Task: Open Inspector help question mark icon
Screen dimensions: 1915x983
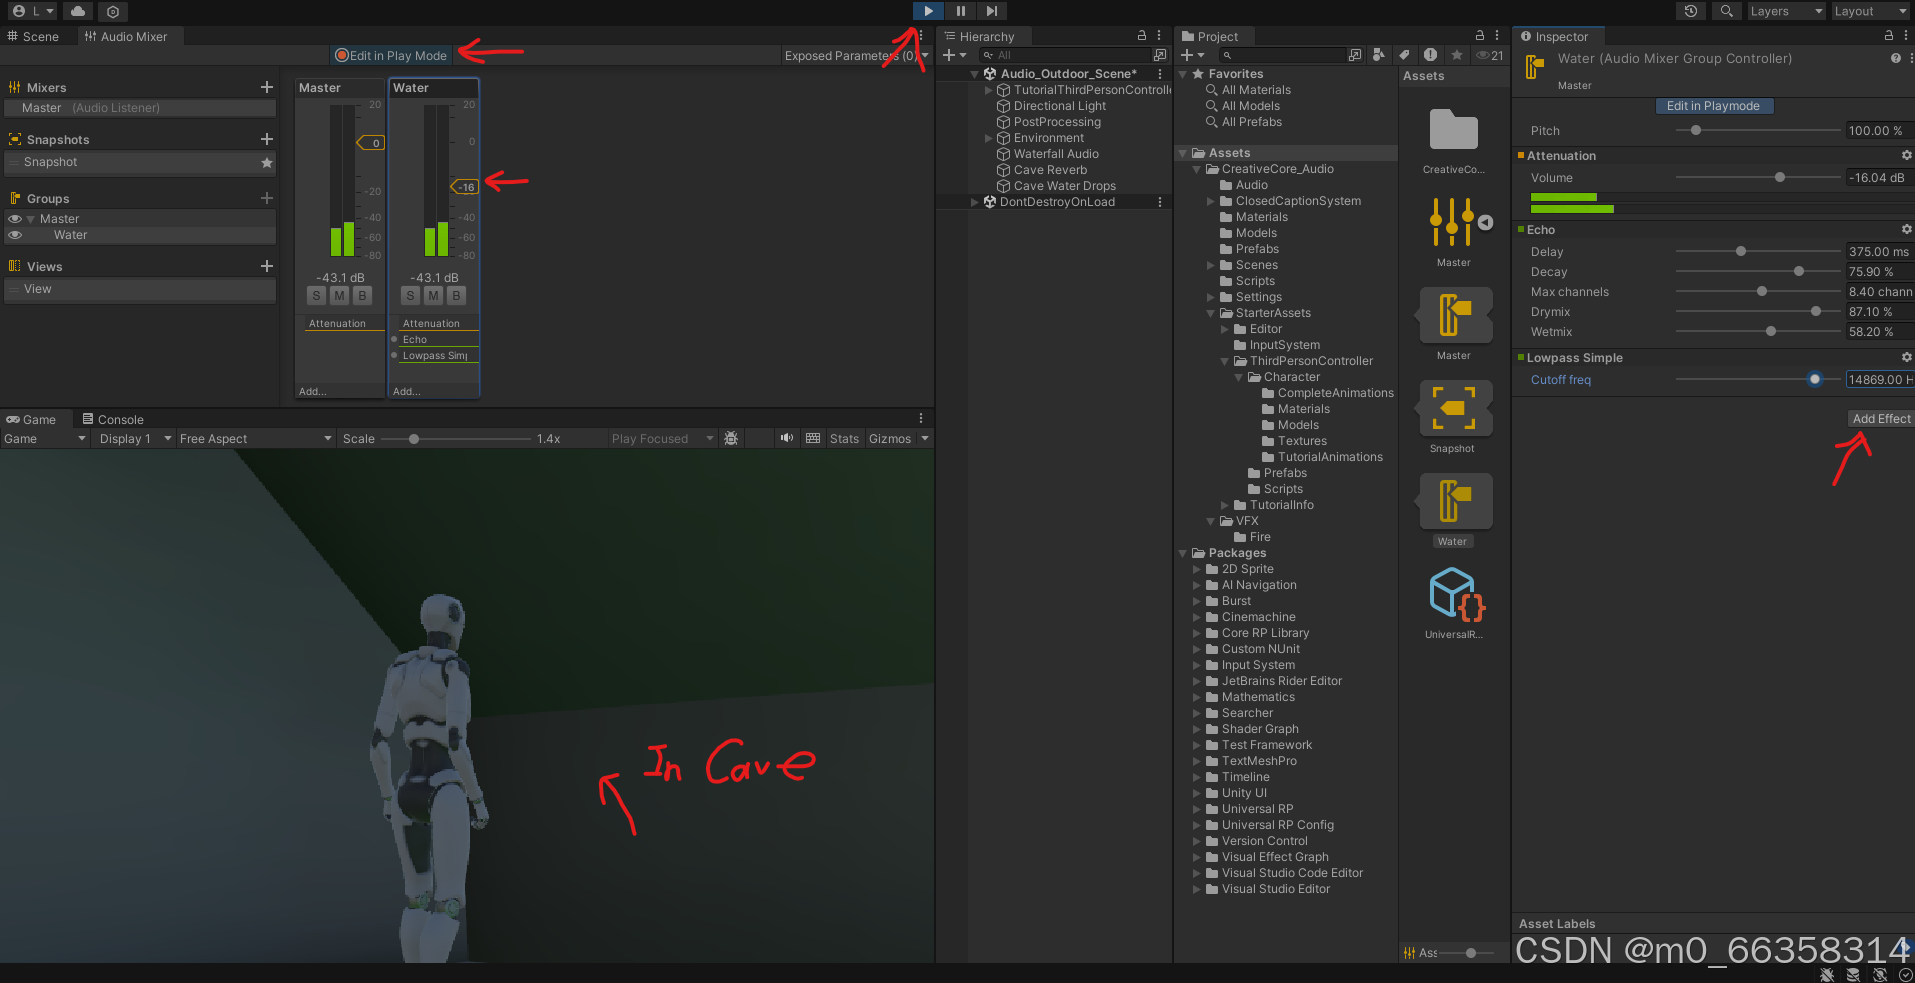Action: click(1895, 59)
